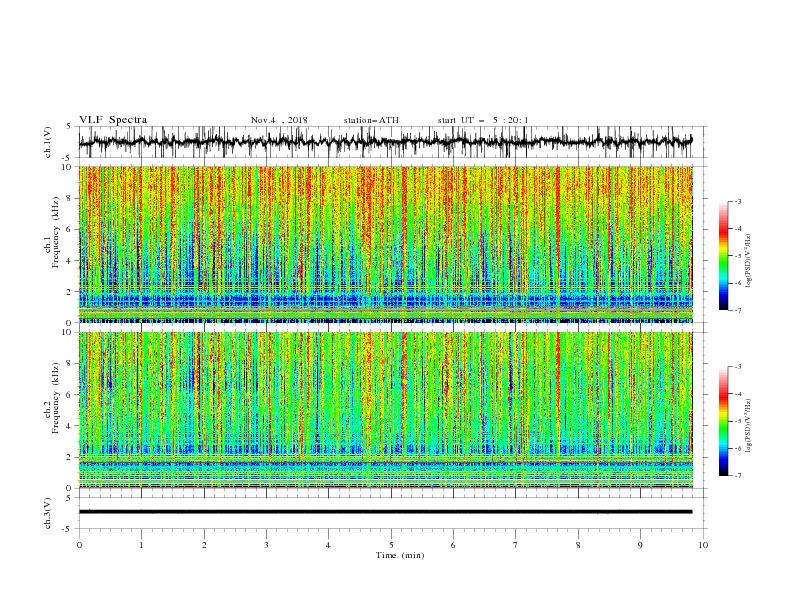Click time axis tick label "1"
This screenshot has height=612, width=792.
click(x=141, y=545)
